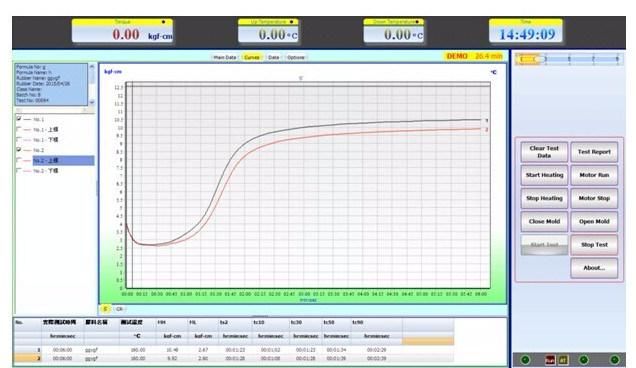Open the Options tab

tap(296, 58)
